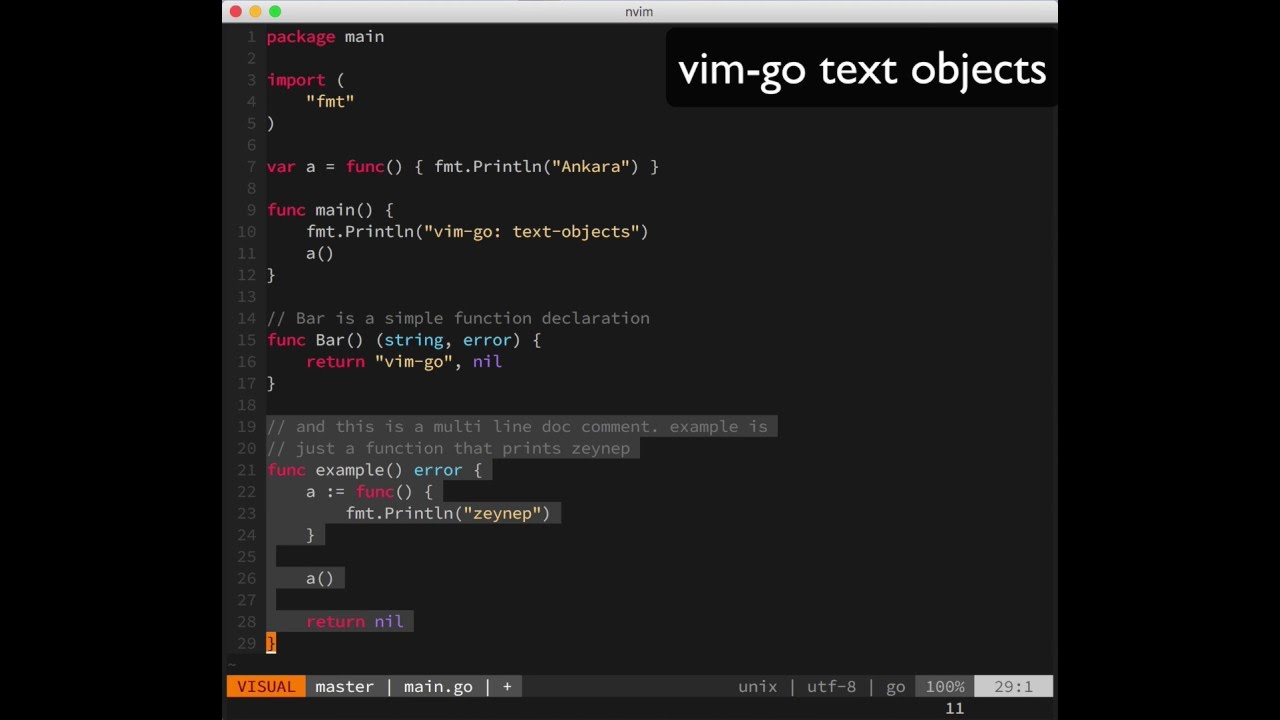Click the 'prints zeynep' comment line
The height and width of the screenshot is (720, 1280).
click(448, 449)
